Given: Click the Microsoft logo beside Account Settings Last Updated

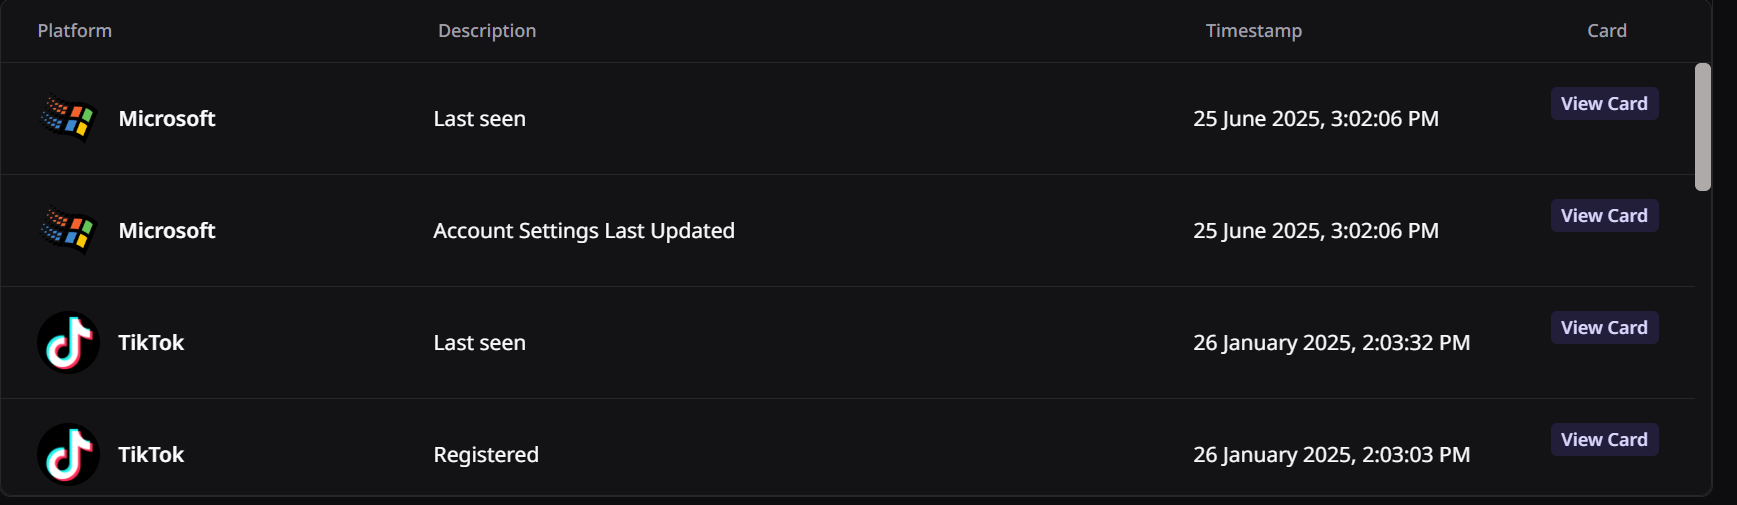Looking at the screenshot, I should click(68, 231).
